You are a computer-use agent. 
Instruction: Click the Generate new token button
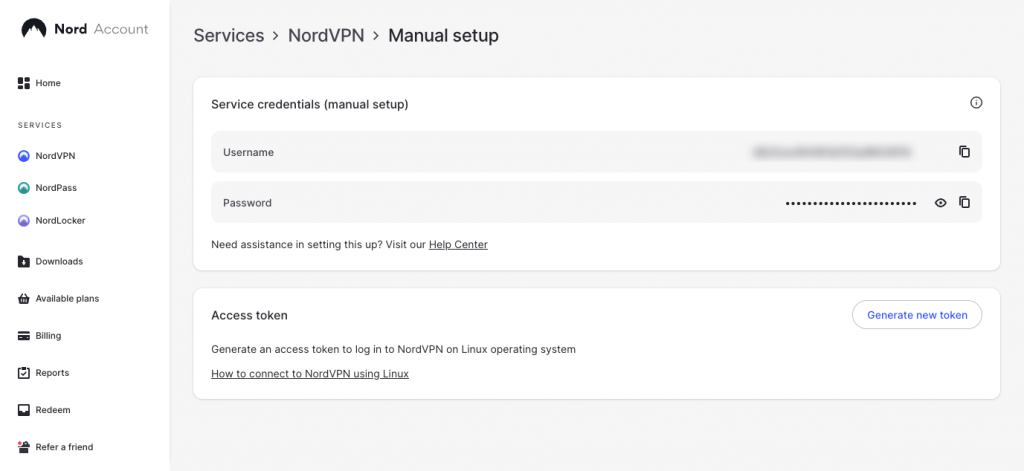[917, 315]
